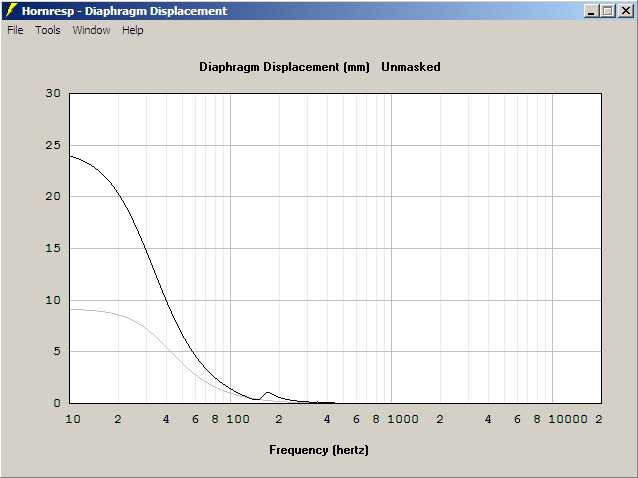Close the Diaphragm Displacement window
The image size is (638, 478).
[x=625, y=11]
